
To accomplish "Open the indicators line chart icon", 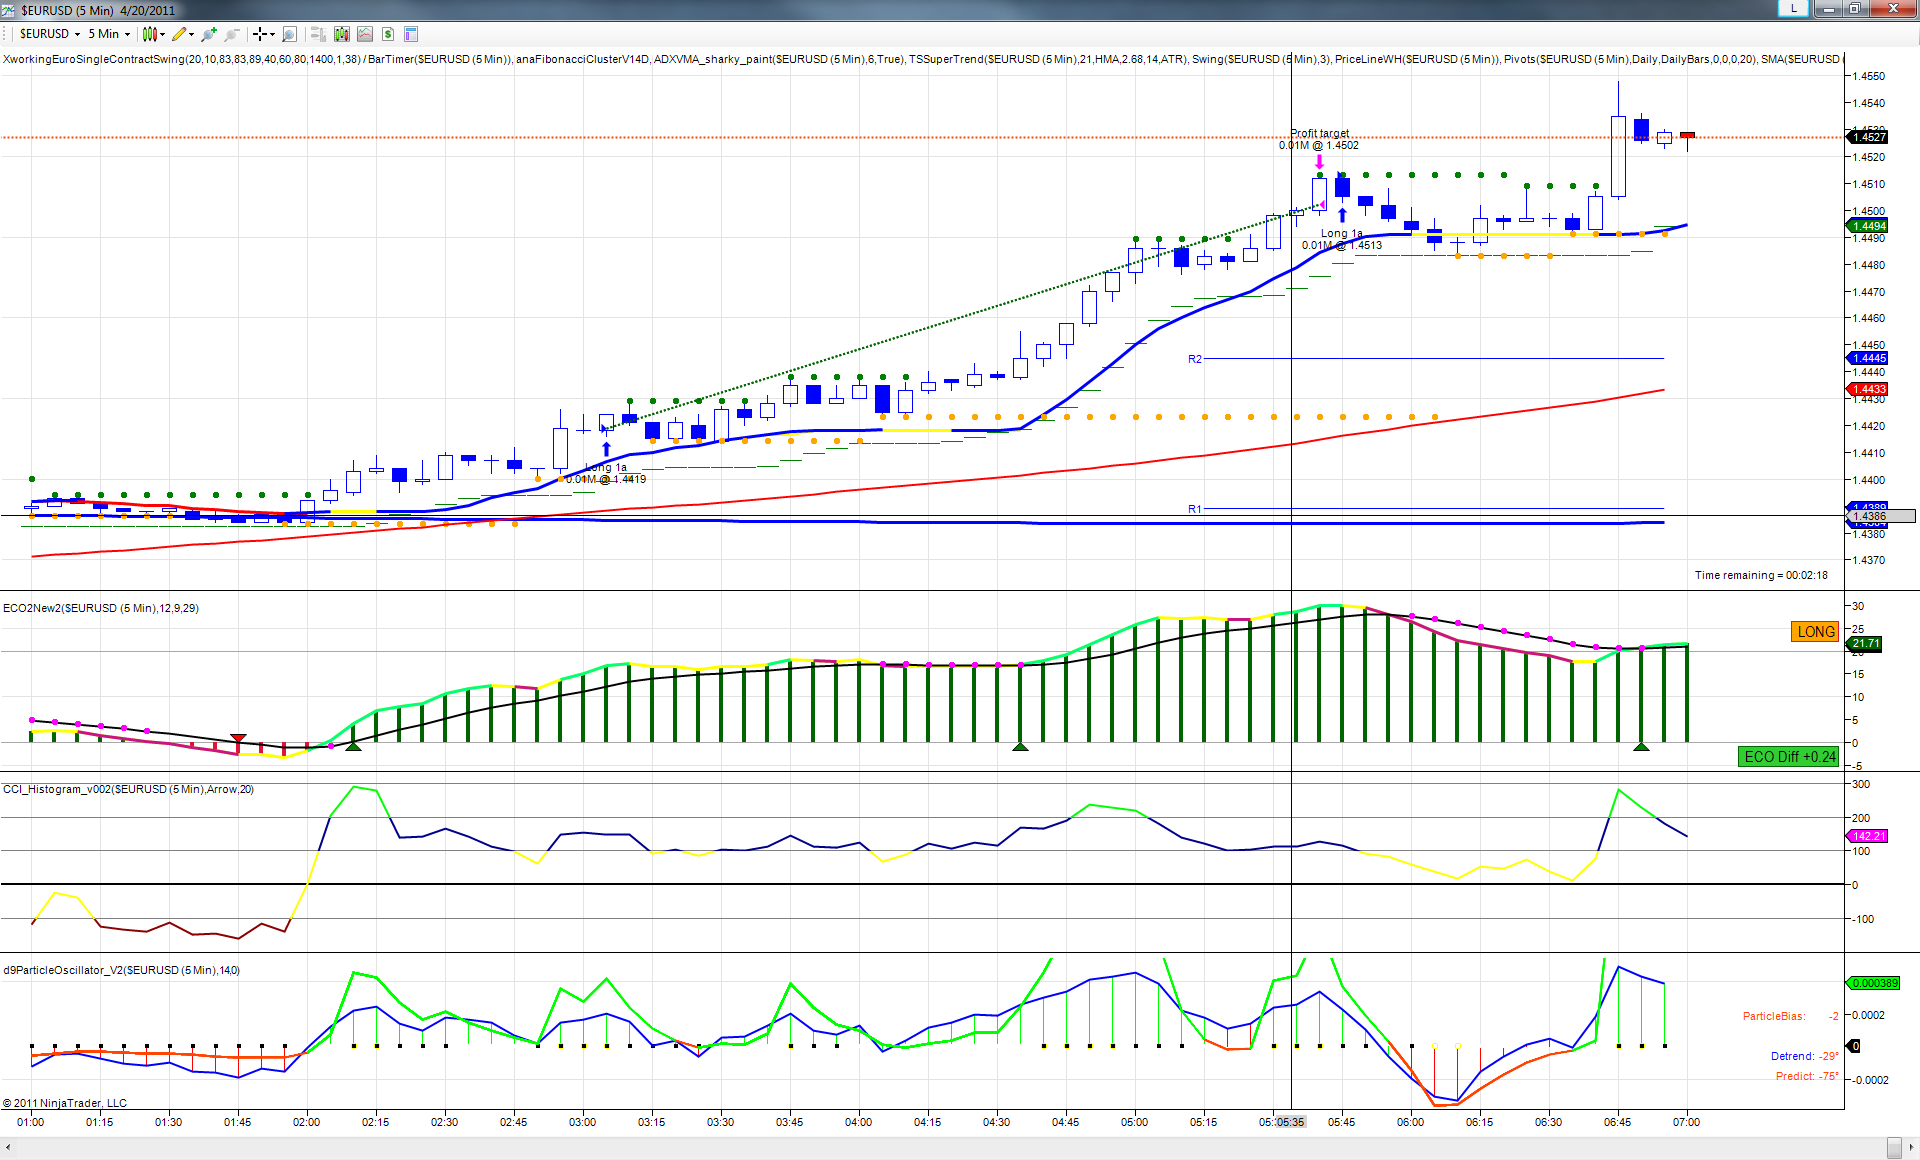I will point(365,34).
